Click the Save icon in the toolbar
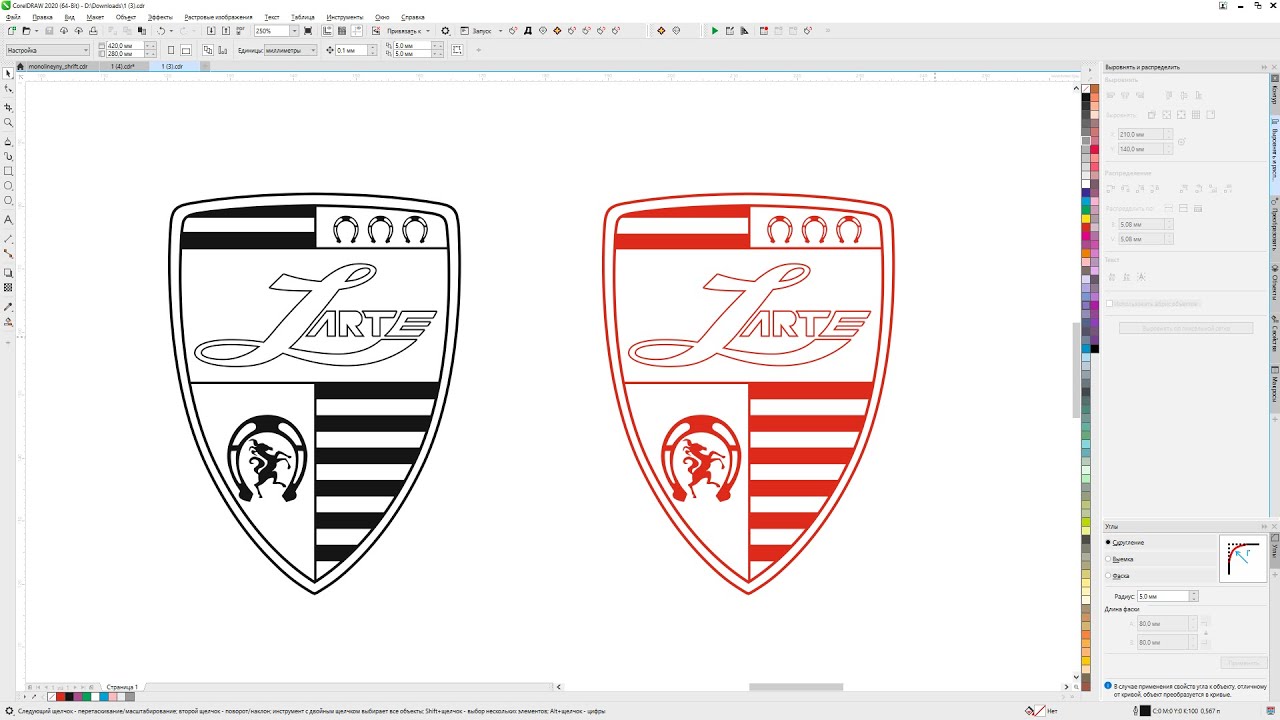1280x720 pixels. pos(49,31)
